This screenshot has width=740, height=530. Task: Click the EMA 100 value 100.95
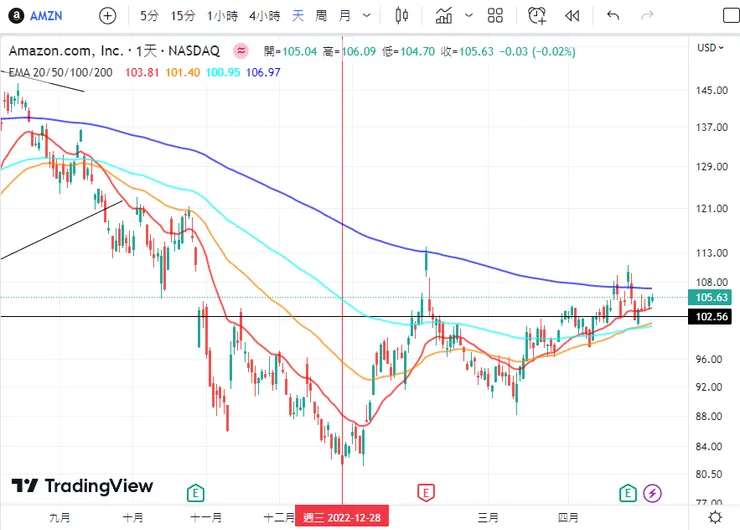(223, 72)
